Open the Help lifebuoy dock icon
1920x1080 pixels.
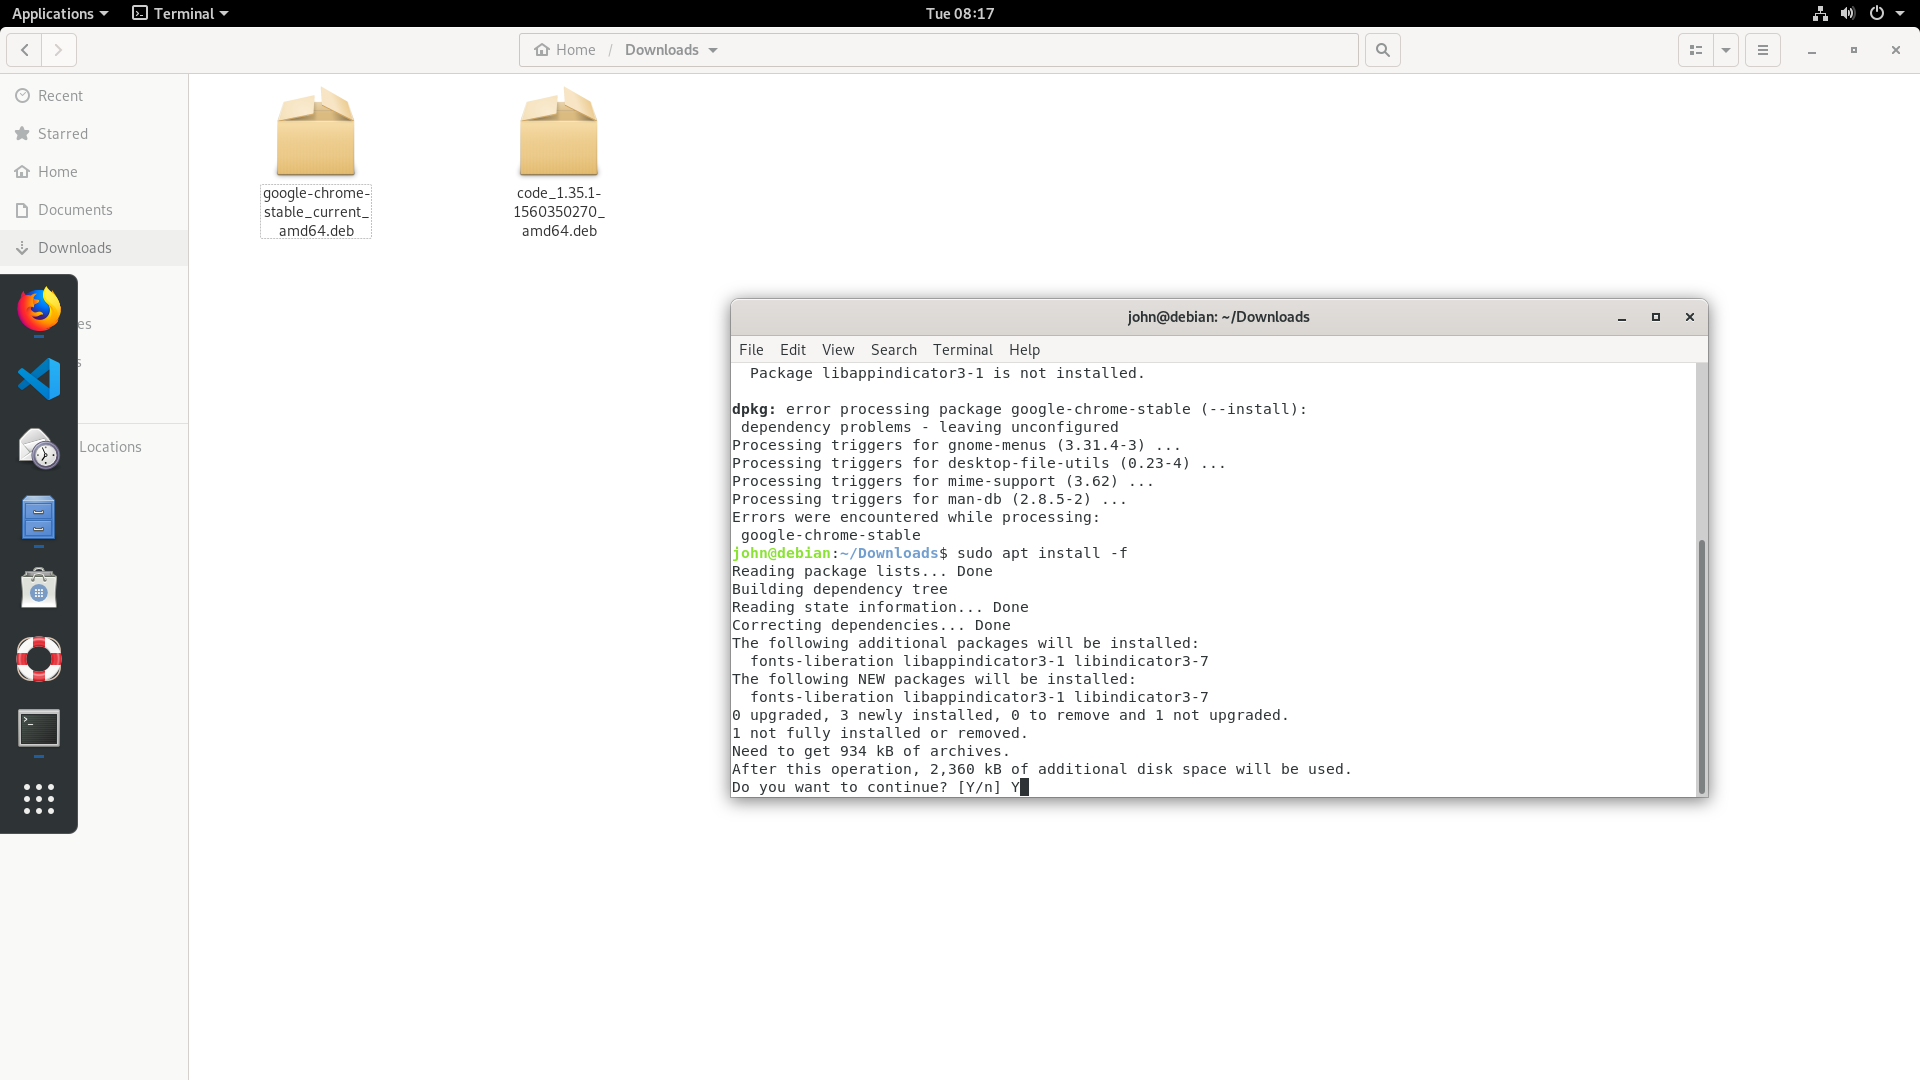coord(39,659)
